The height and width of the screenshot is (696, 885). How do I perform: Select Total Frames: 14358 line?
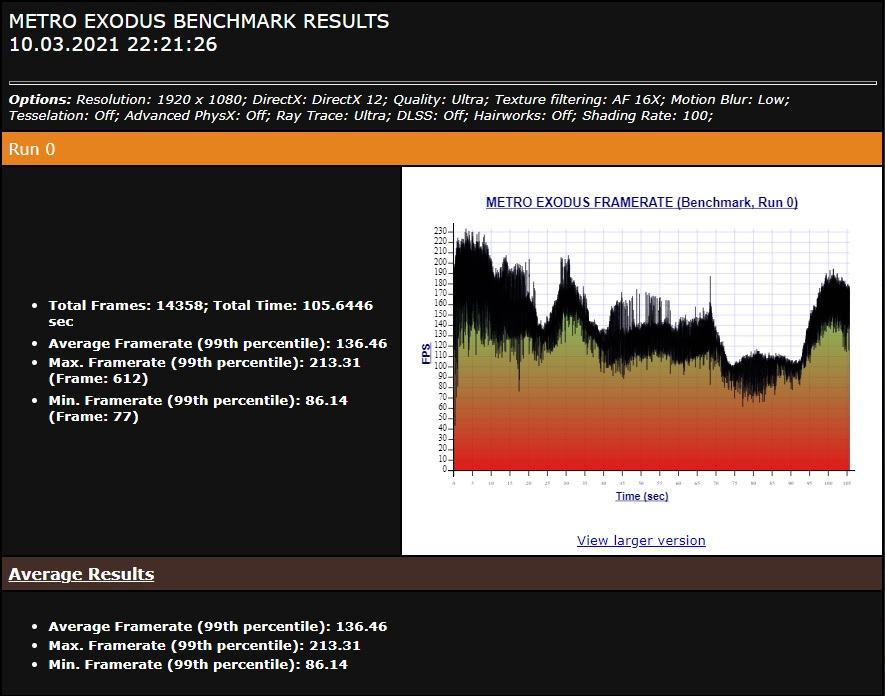[x=211, y=313]
